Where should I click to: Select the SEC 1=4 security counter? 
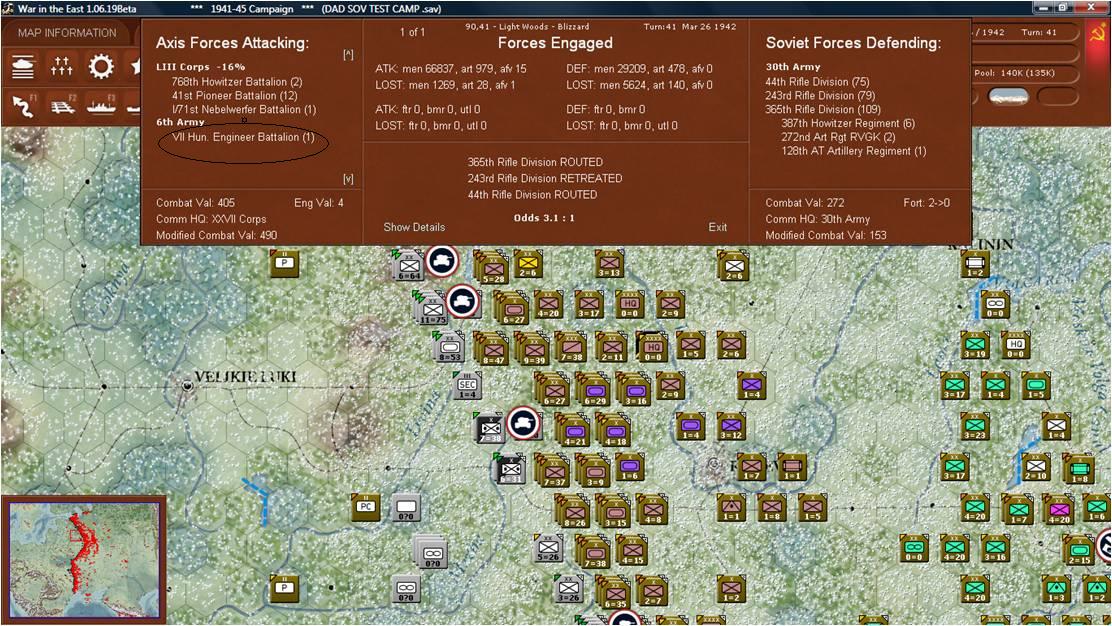point(467,386)
